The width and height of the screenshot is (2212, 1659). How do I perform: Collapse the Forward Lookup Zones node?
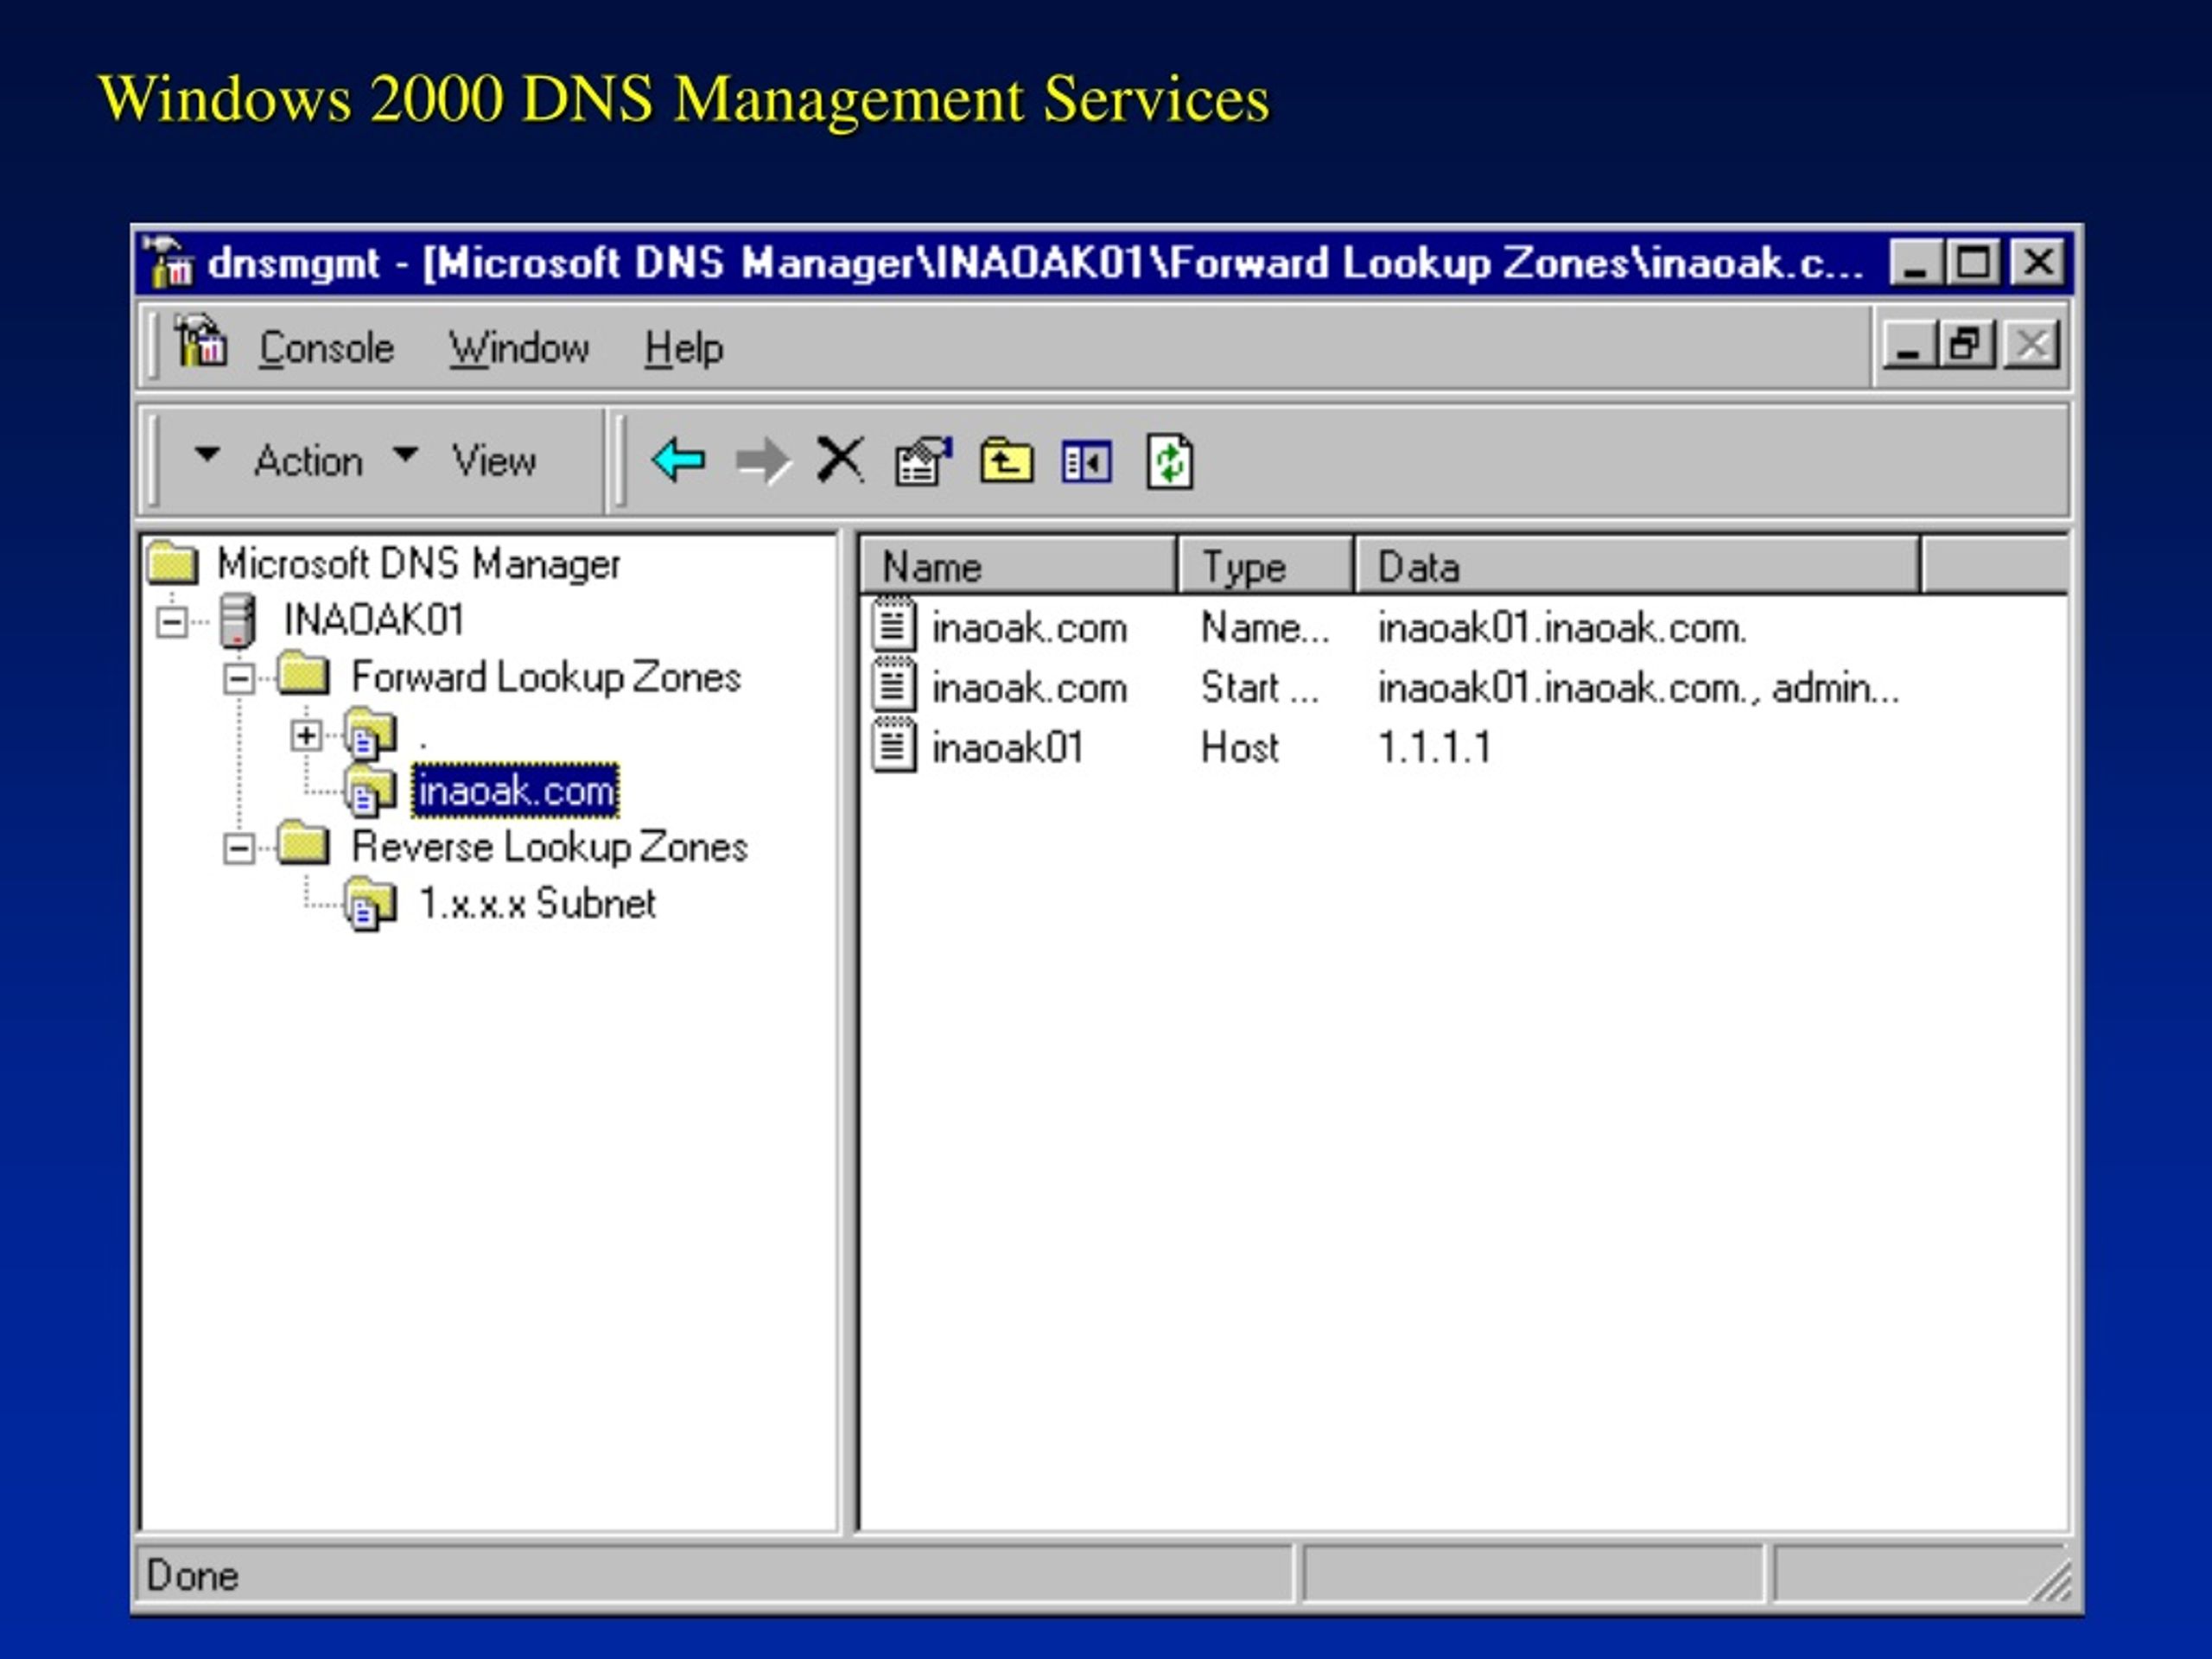coord(238,679)
